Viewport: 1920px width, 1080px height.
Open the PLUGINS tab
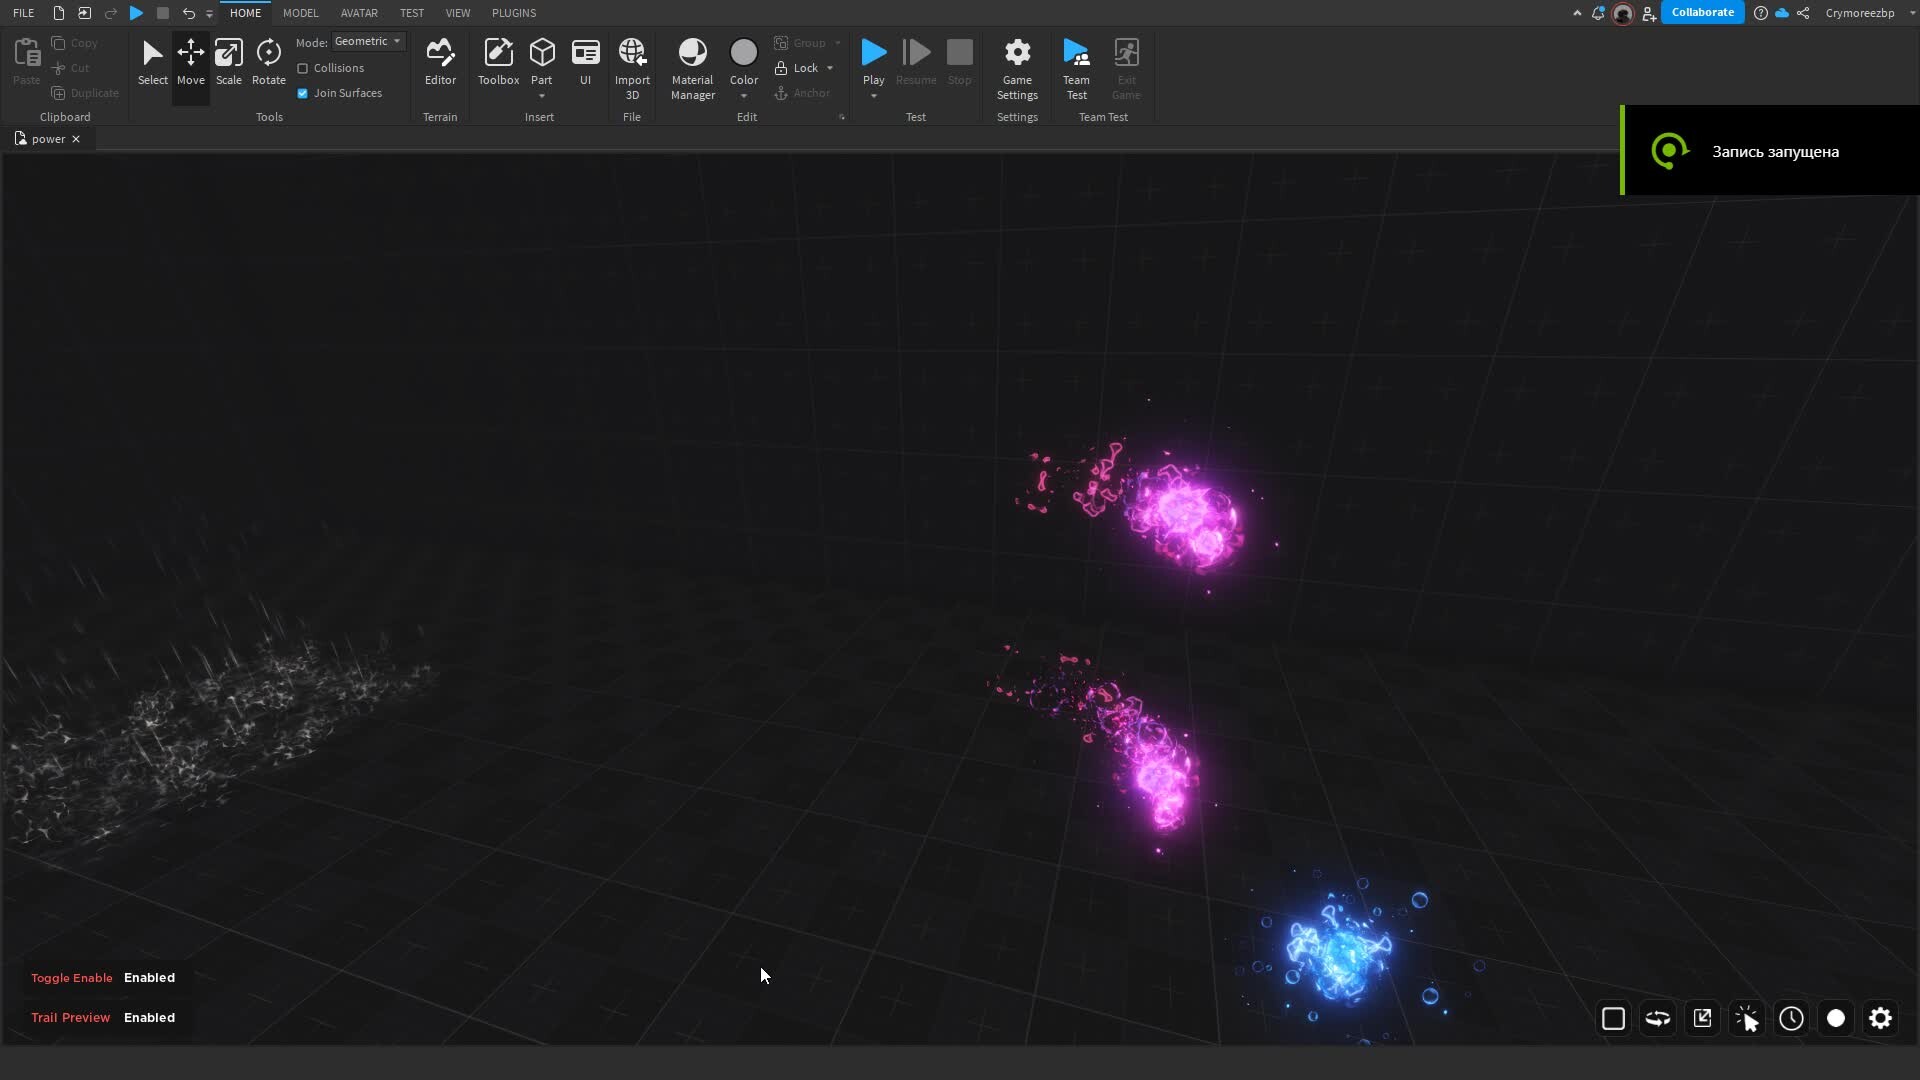(514, 13)
